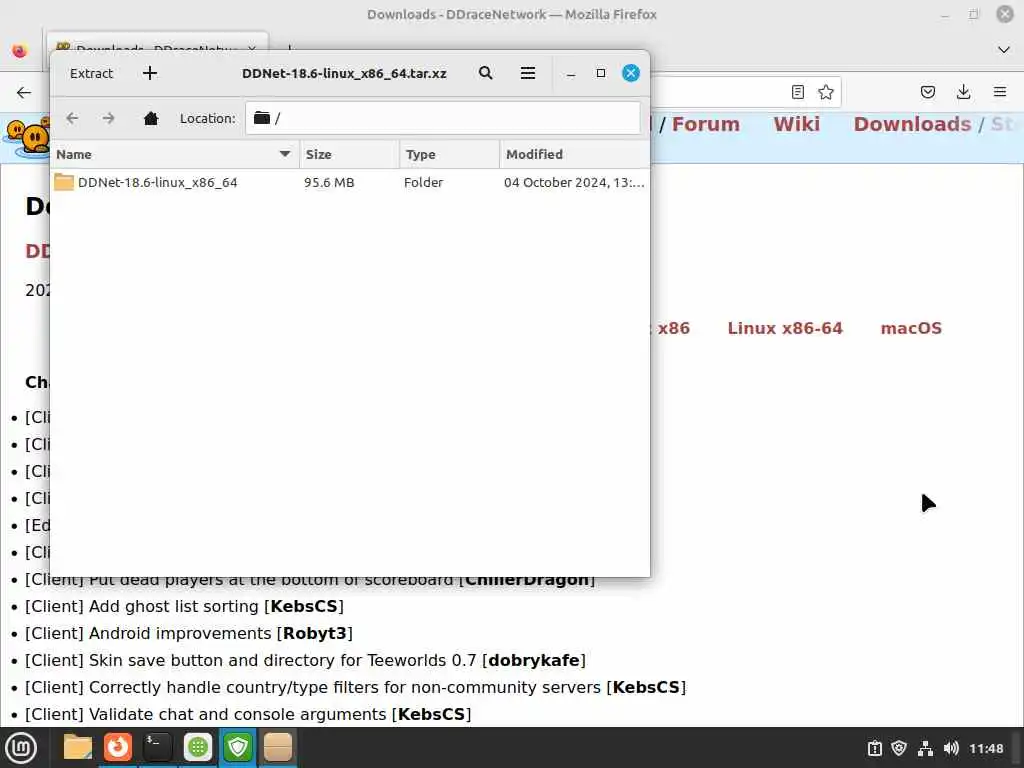Go back in archive manager location history

72,118
